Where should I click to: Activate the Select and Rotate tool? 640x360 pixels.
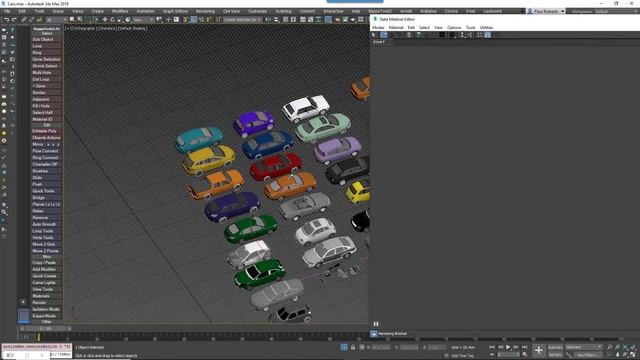click(x=112, y=20)
